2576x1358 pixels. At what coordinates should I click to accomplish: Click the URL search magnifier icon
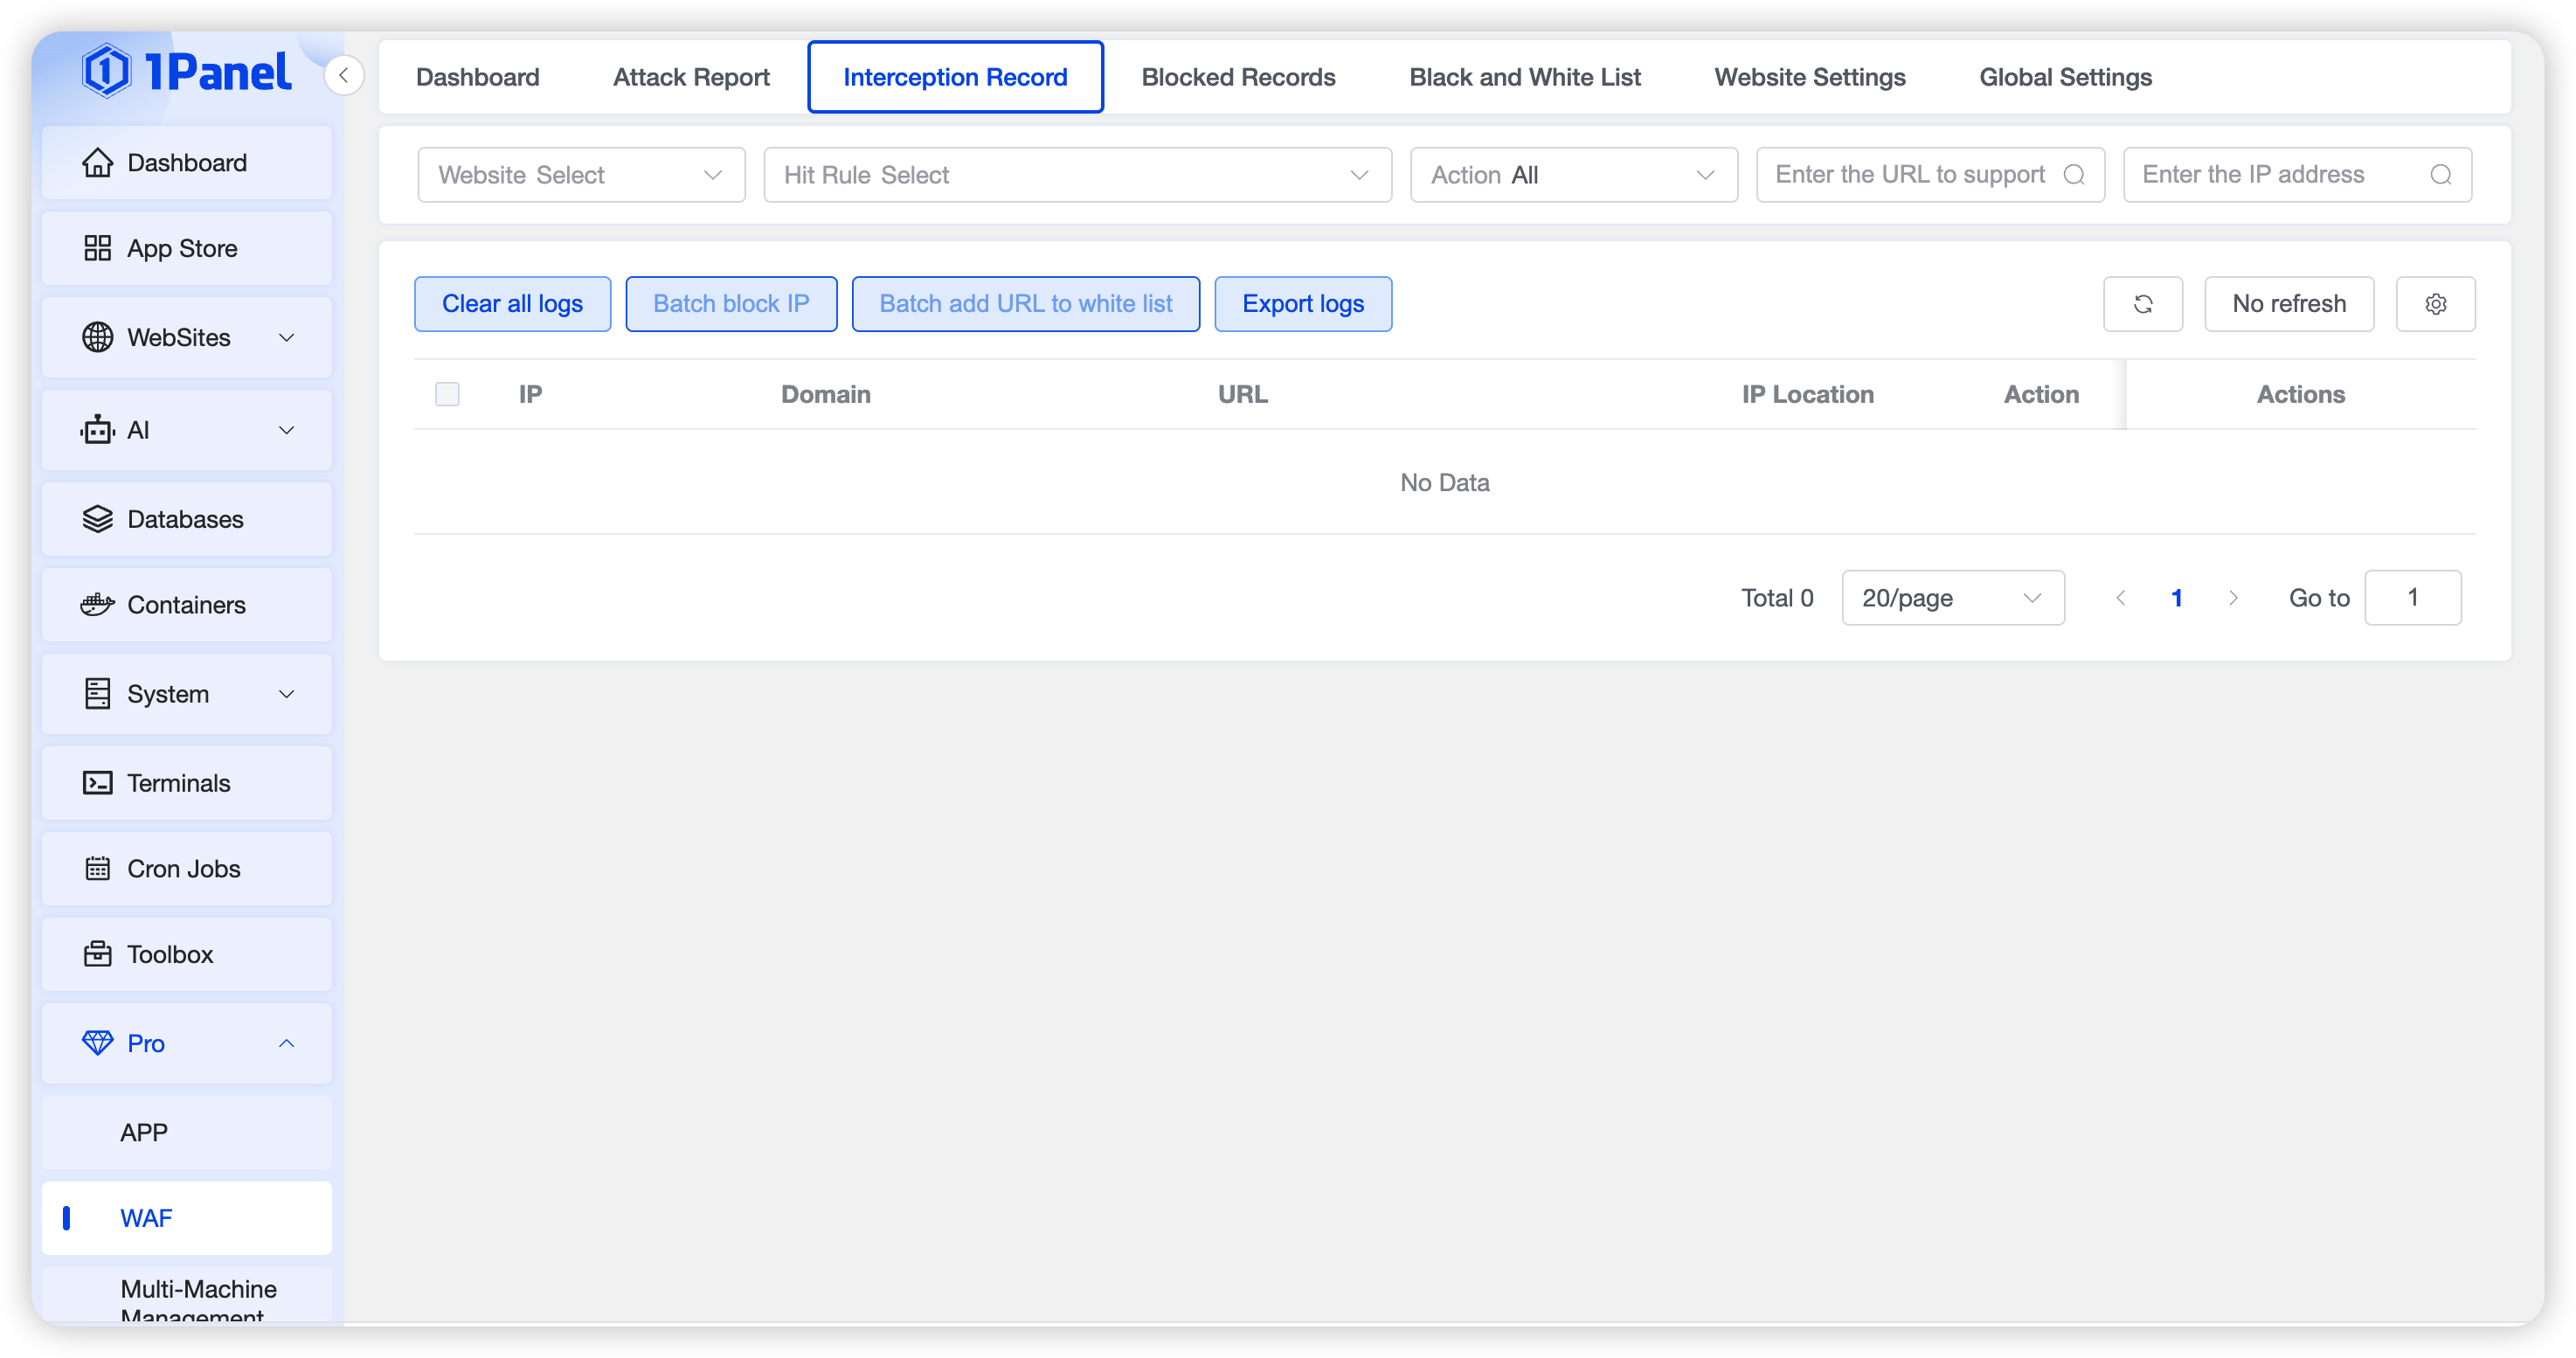pos(2074,175)
